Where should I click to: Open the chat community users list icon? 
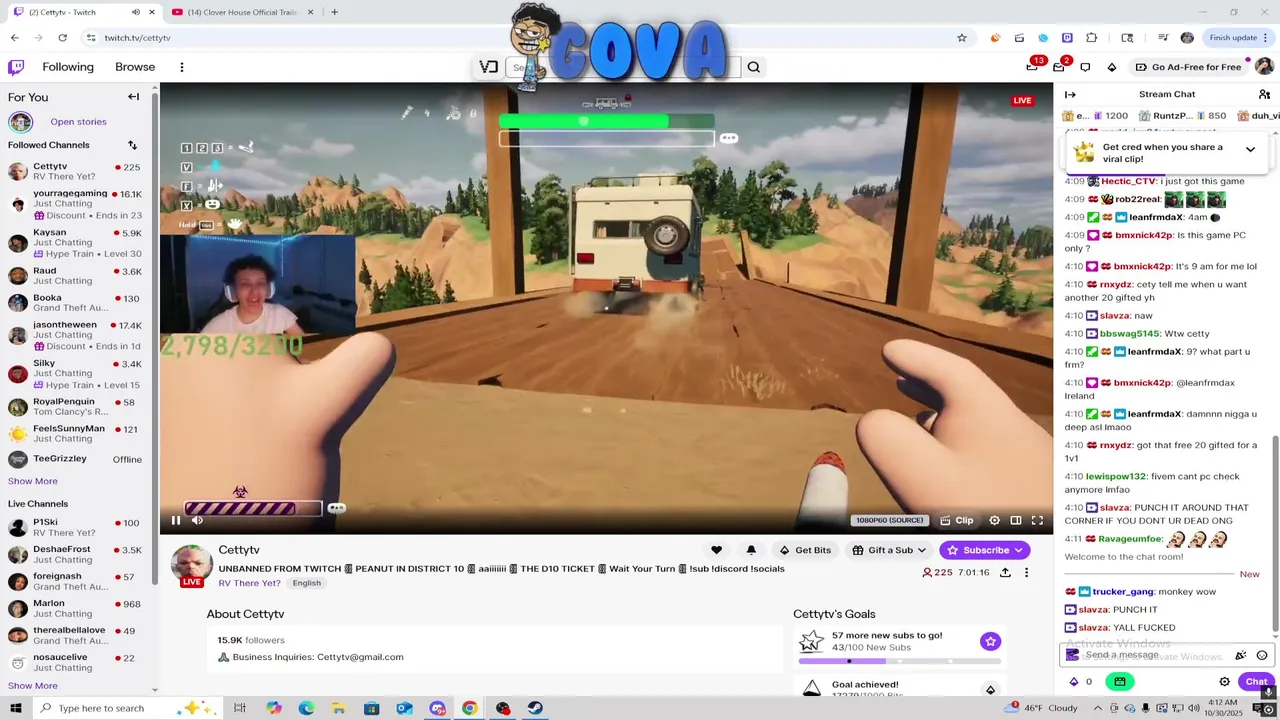pyautogui.click(x=1264, y=94)
